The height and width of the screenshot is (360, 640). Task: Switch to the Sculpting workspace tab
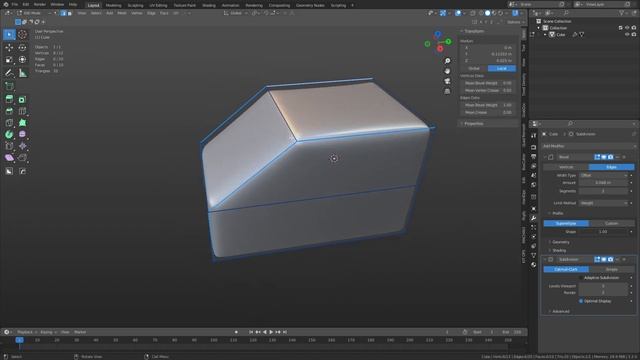(136, 5)
